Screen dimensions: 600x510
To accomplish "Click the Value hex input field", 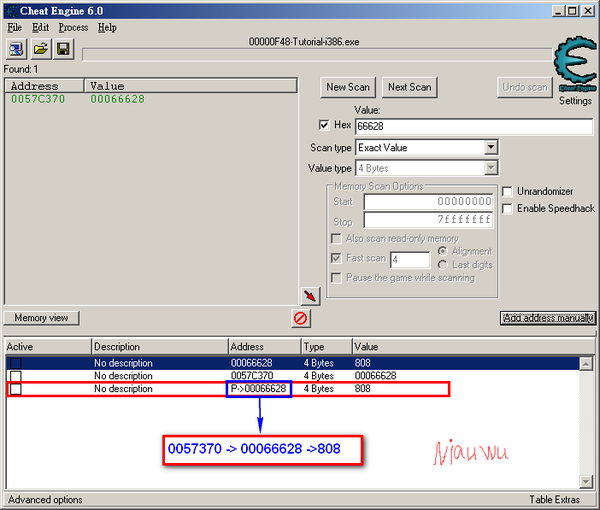I will tap(474, 126).
